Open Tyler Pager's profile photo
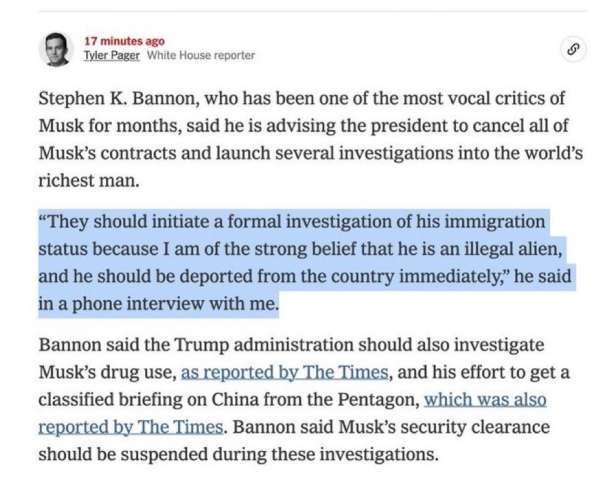Screen dimensions: 611x484 point(57,47)
